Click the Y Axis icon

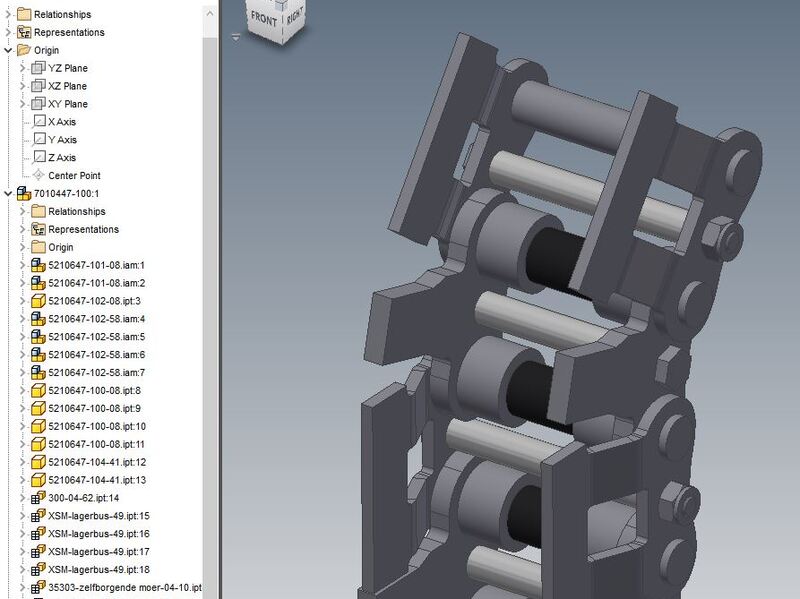pos(39,139)
